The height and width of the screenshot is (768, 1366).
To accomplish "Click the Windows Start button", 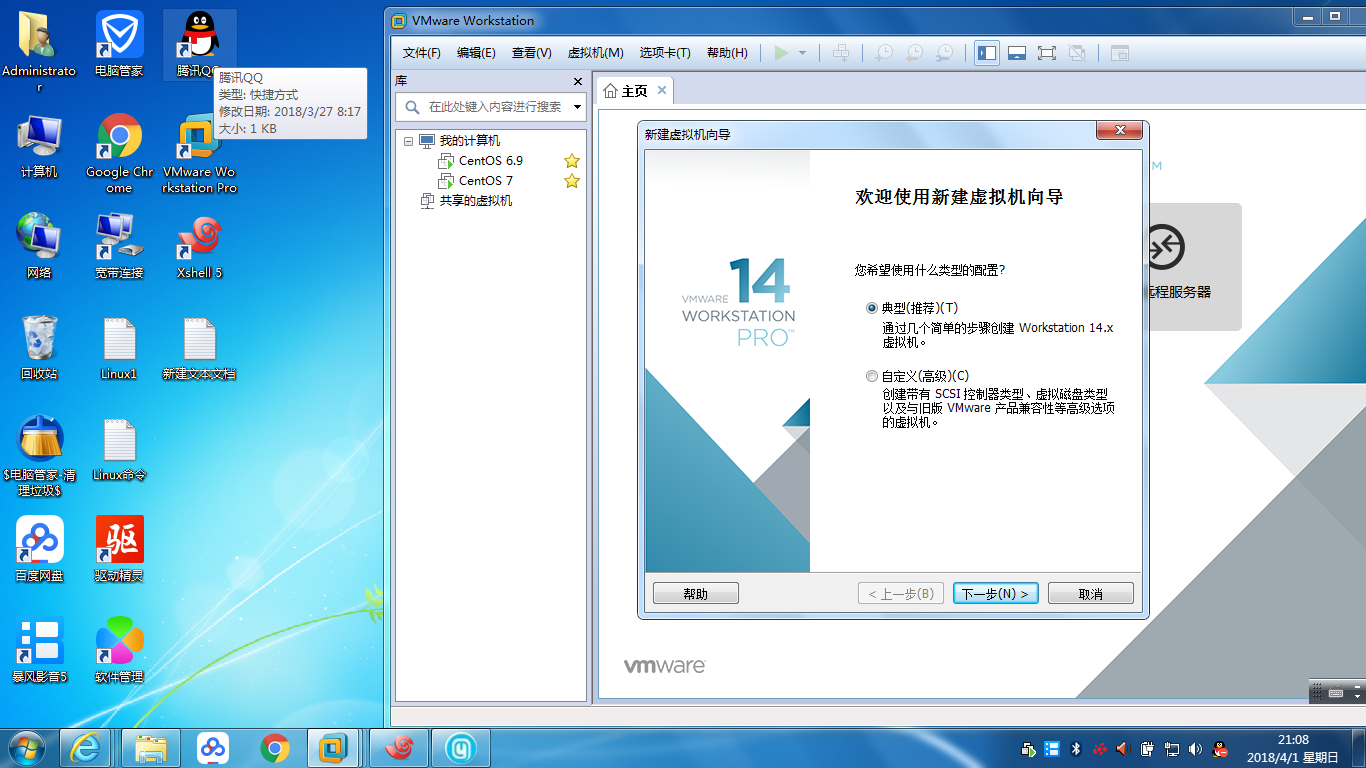I will [27, 748].
